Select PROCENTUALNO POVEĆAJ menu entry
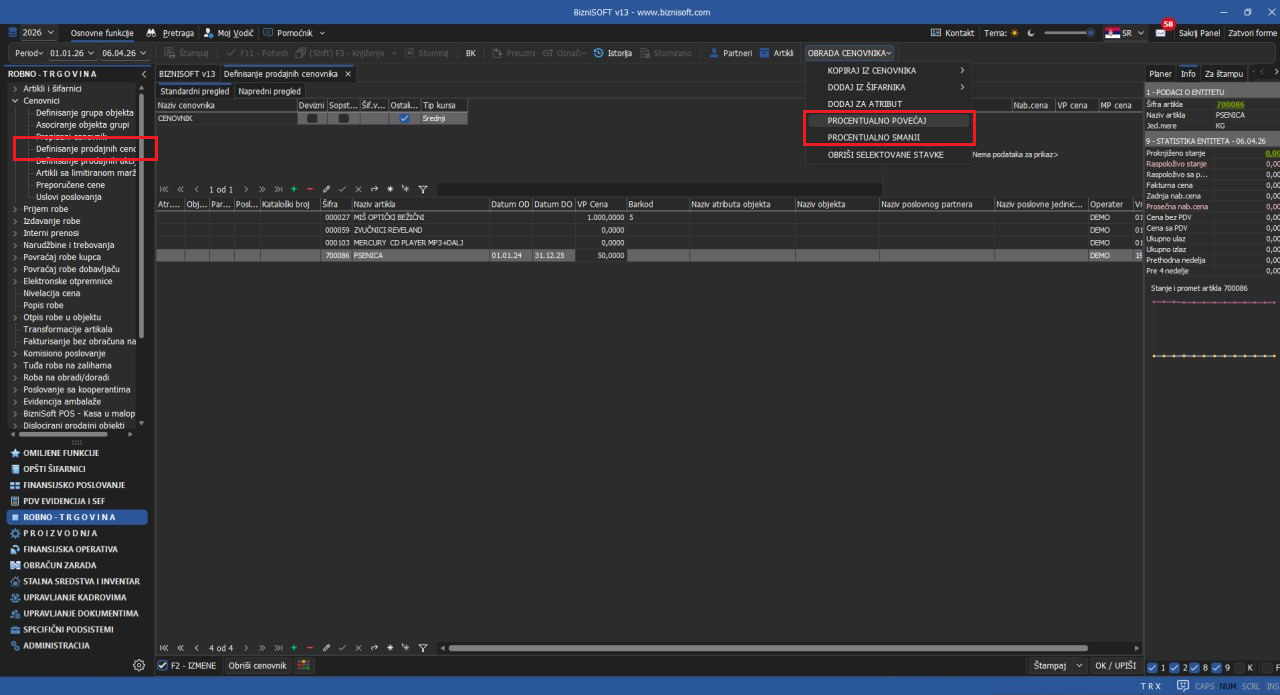Viewport: 1280px width, 695px height. coord(877,120)
